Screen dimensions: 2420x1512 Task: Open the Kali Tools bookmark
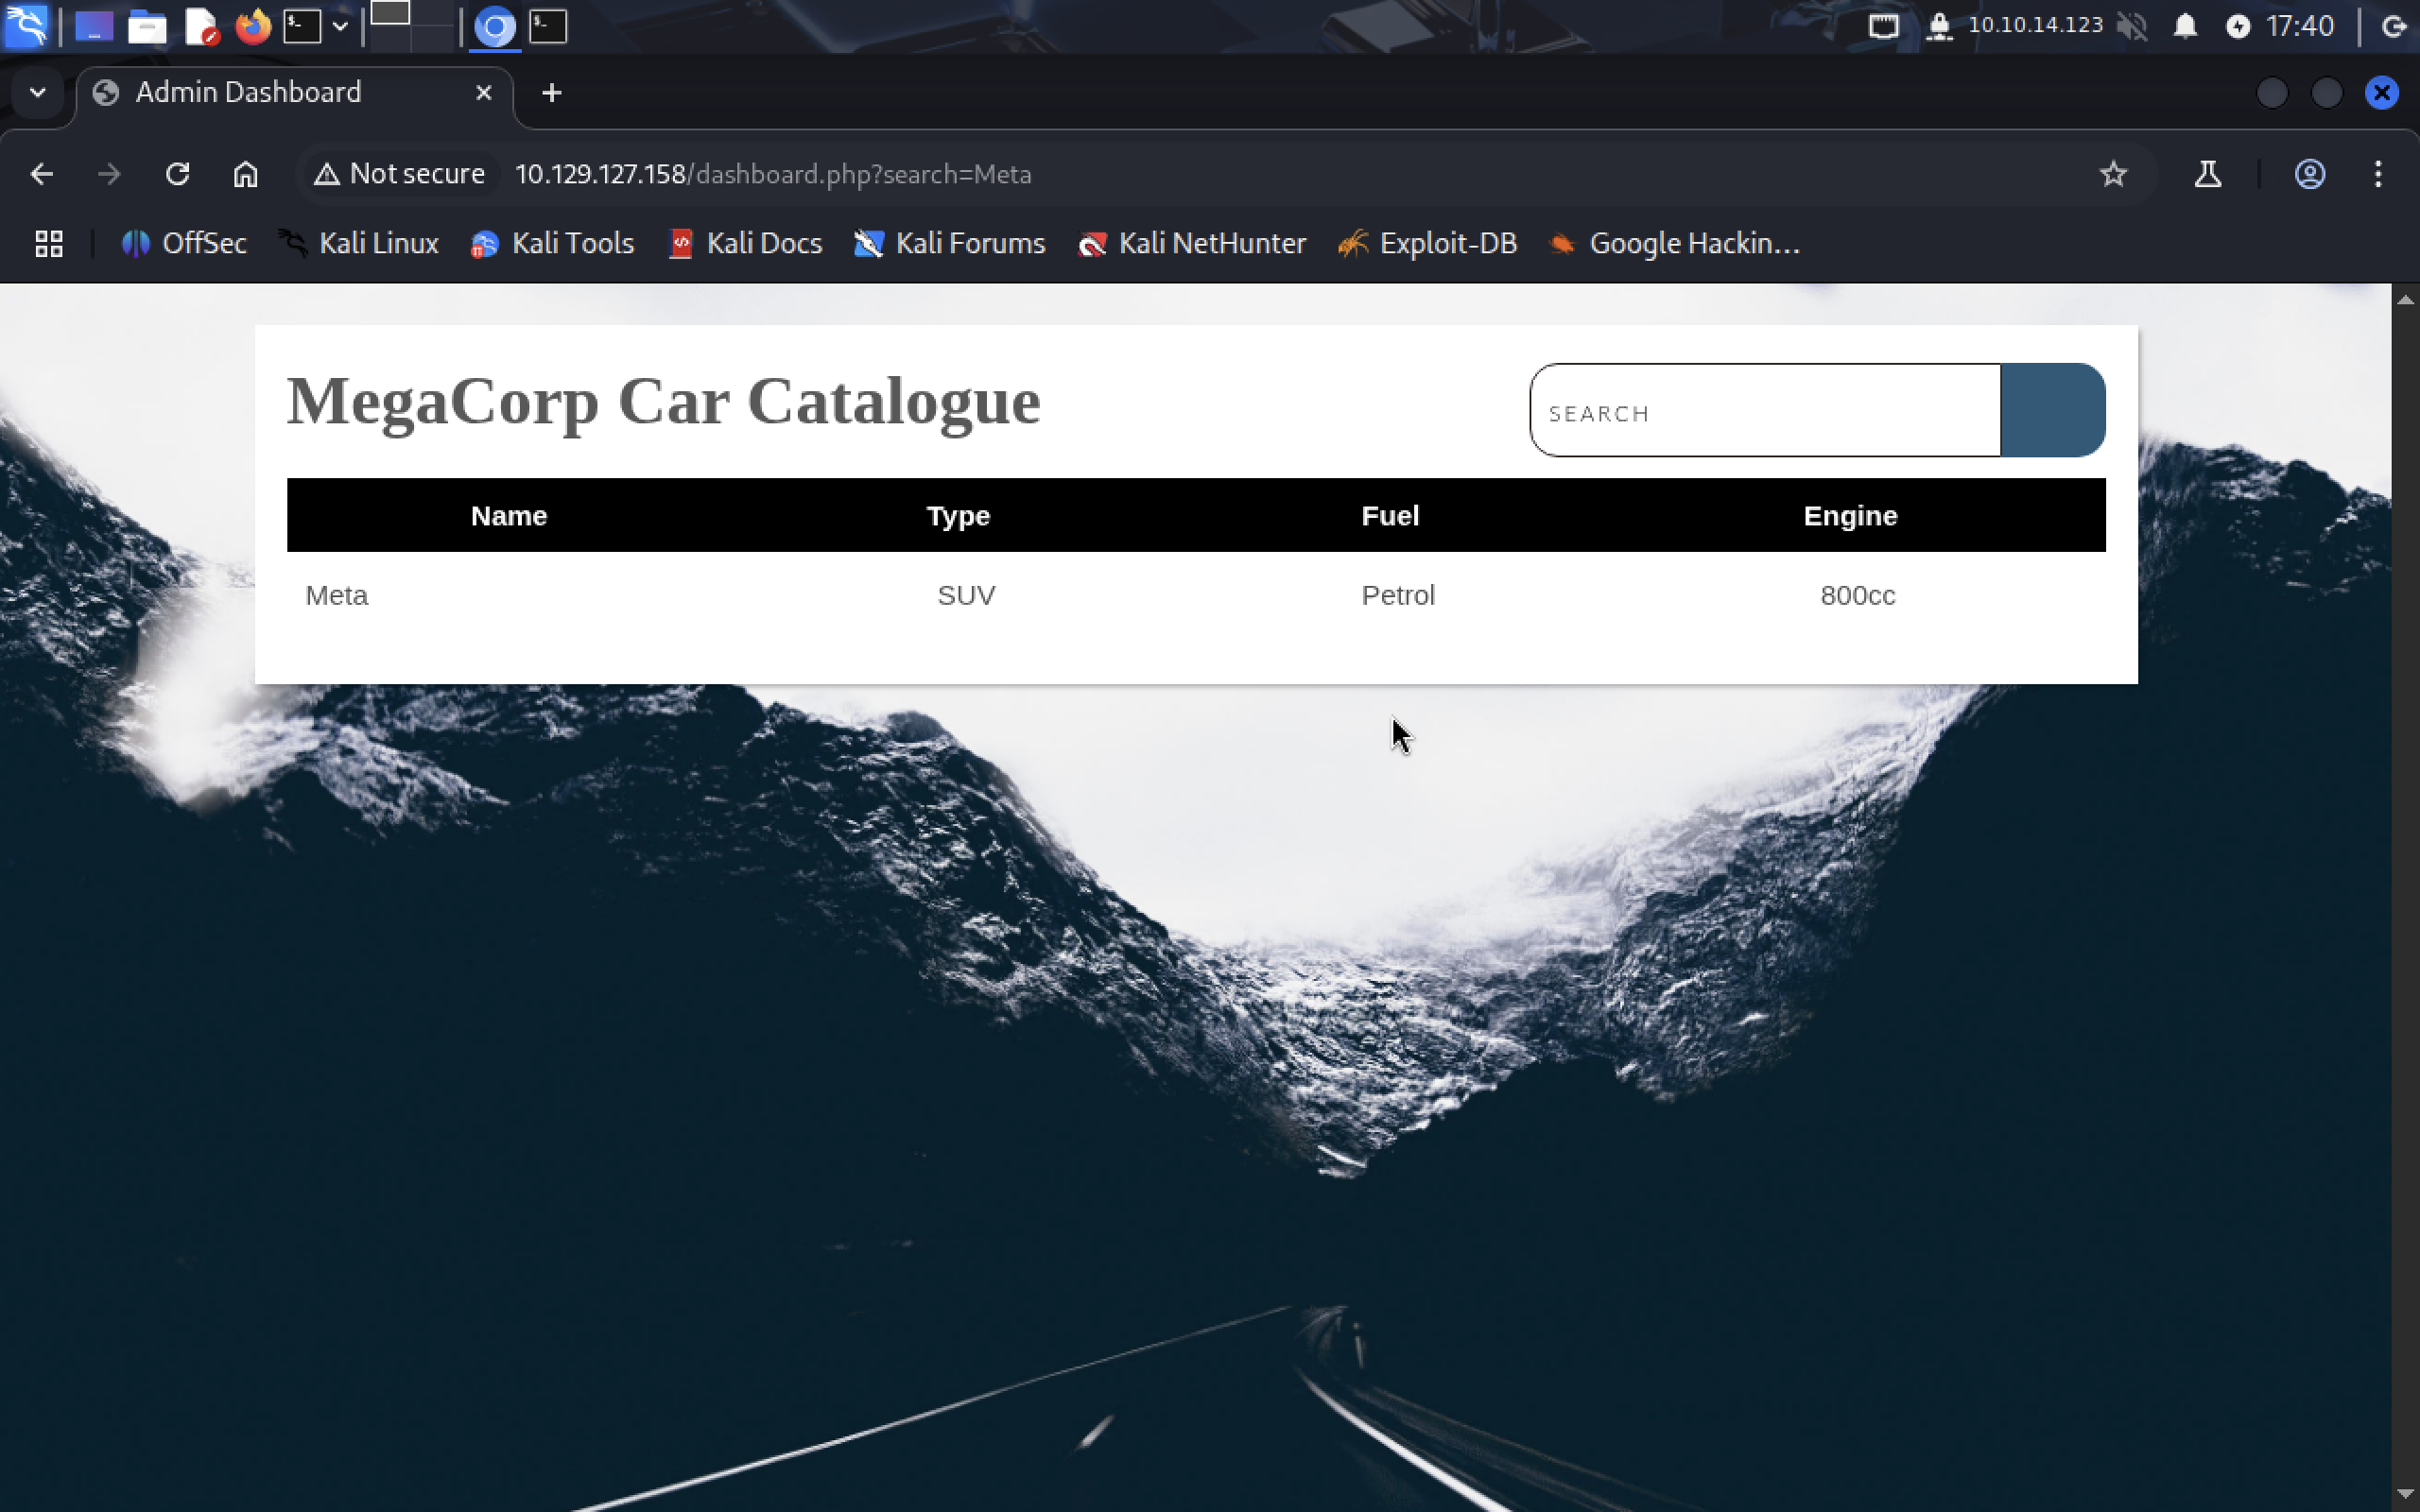[x=552, y=244]
